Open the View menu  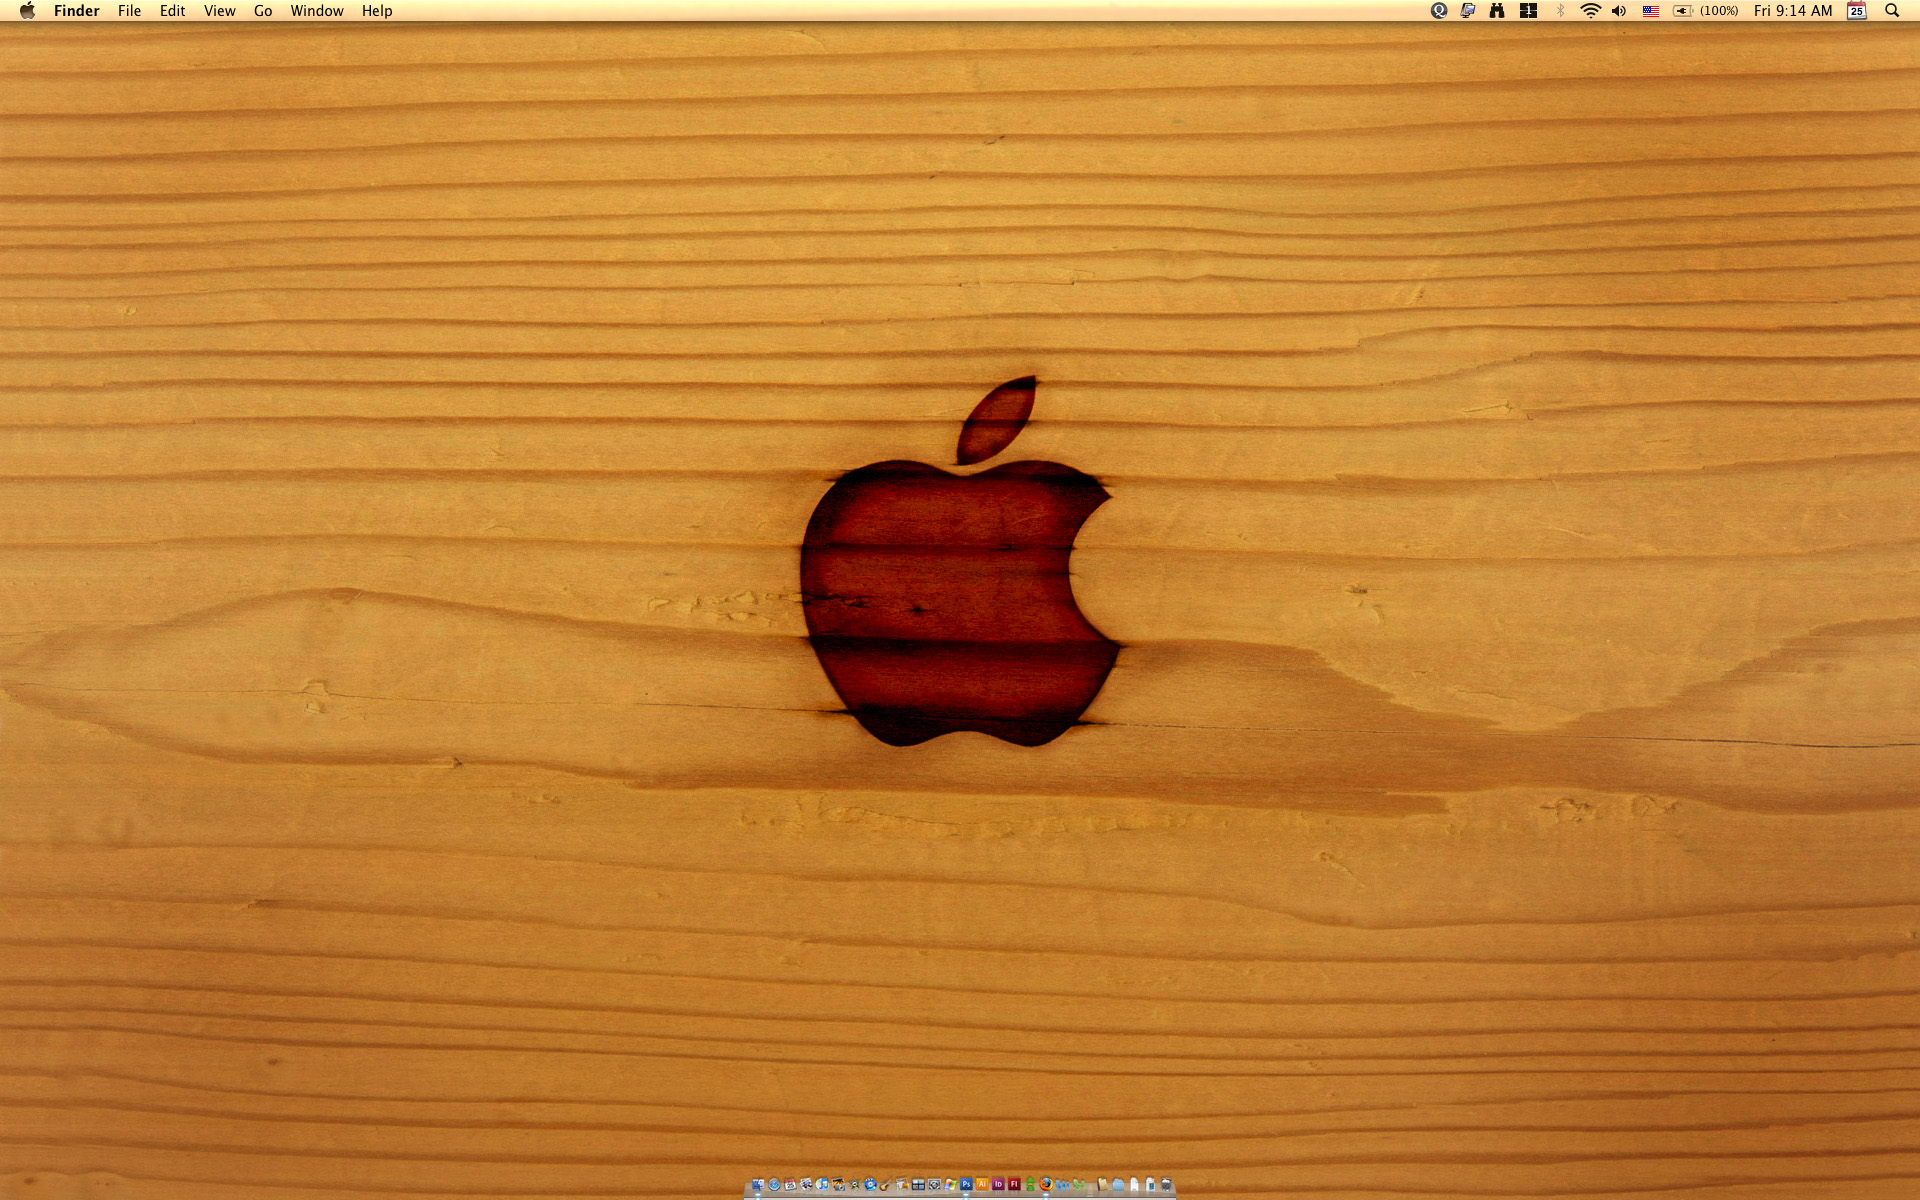[219, 11]
